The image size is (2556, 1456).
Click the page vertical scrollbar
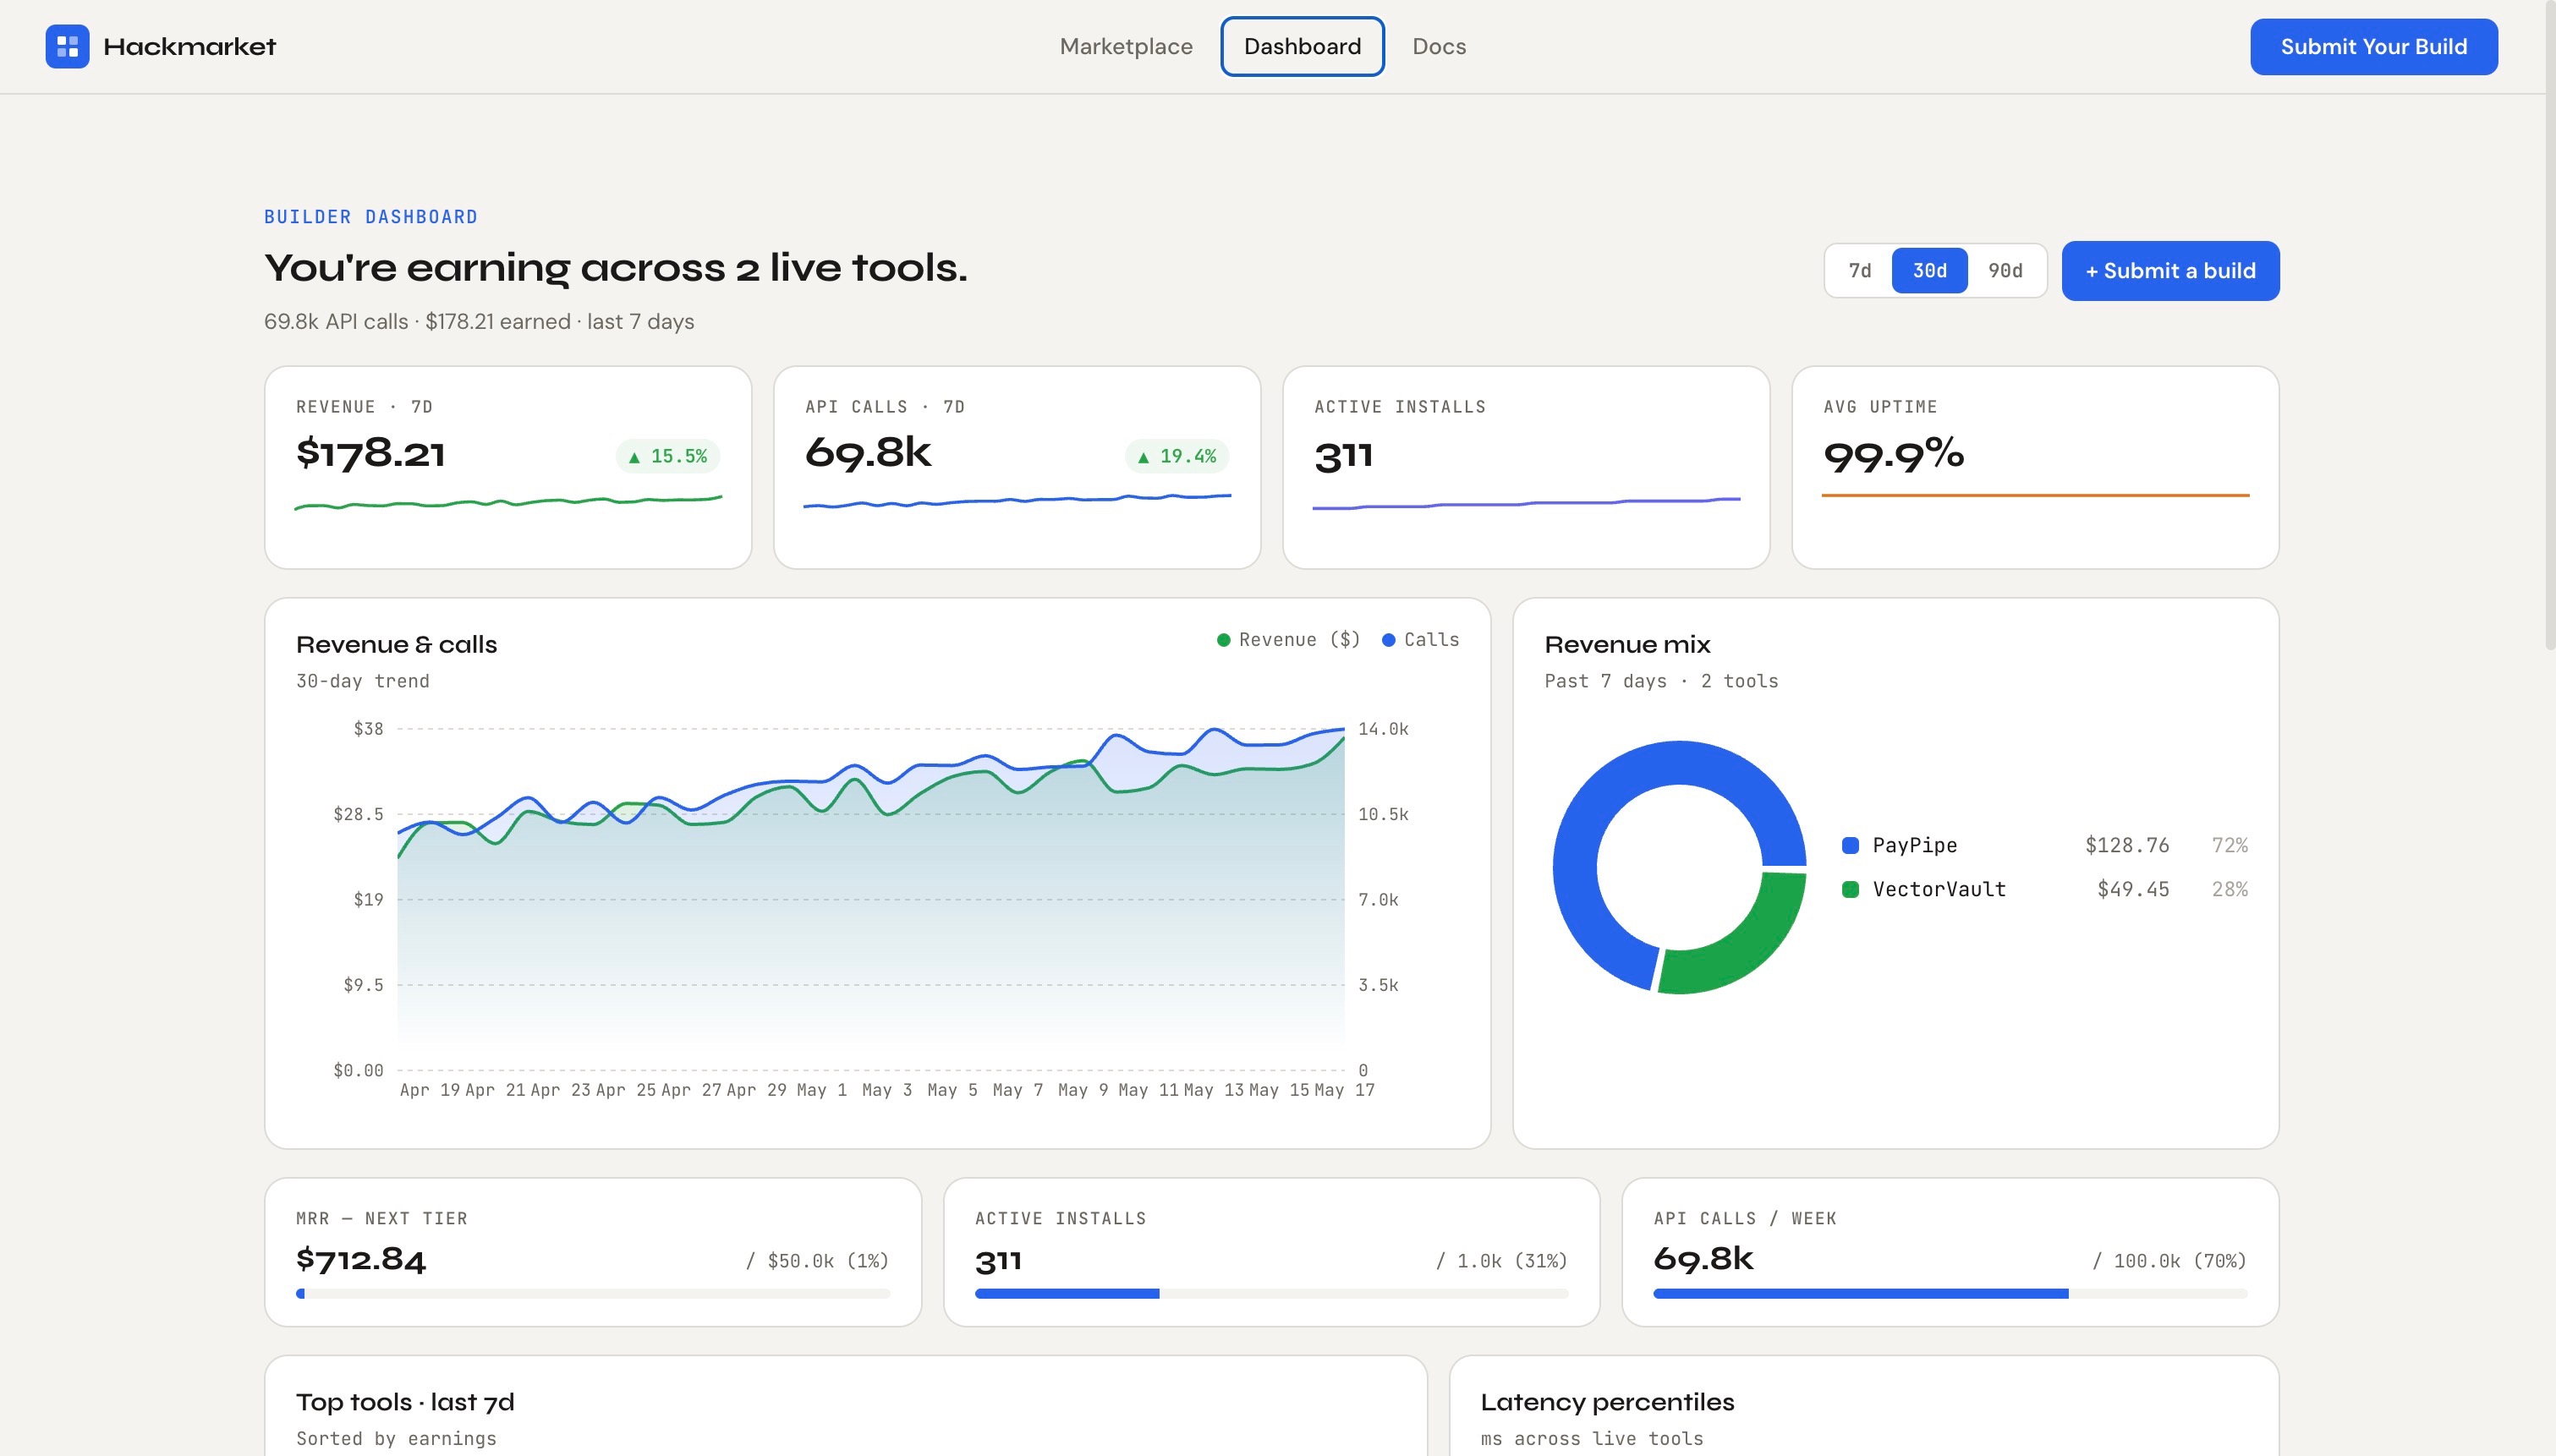pyautogui.click(x=2549, y=325)
